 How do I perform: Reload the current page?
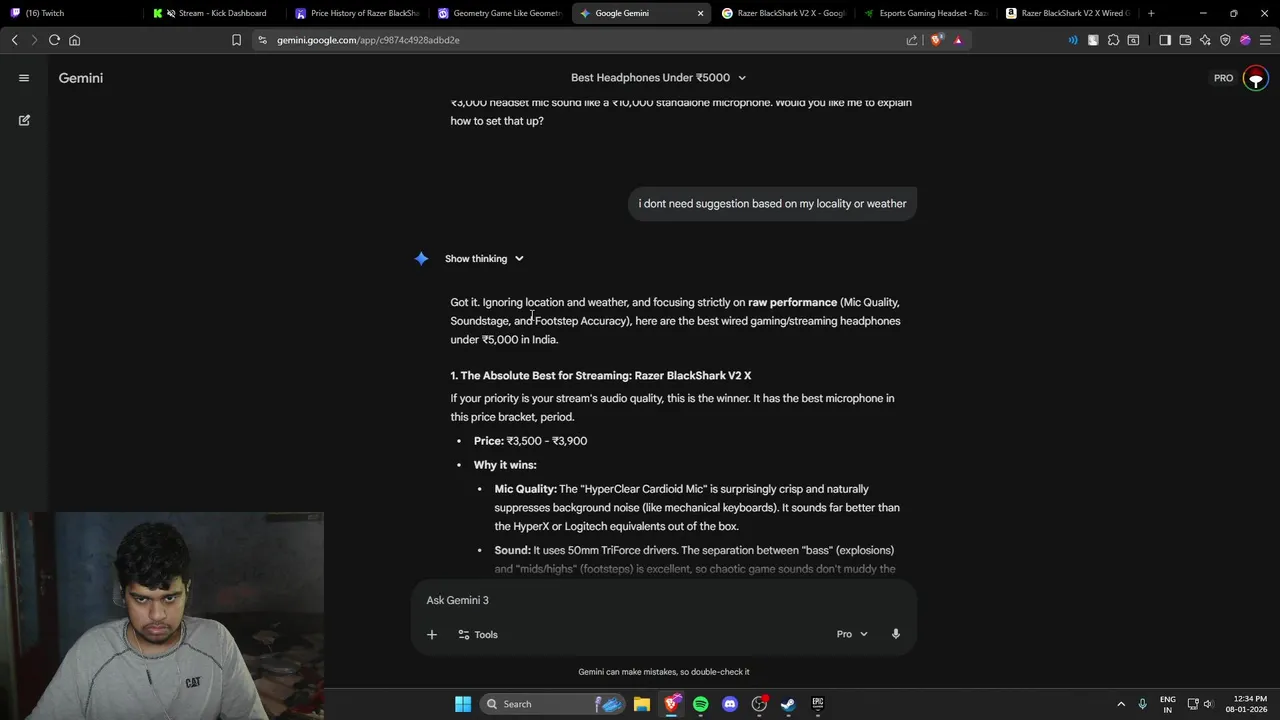coord(54,40)
